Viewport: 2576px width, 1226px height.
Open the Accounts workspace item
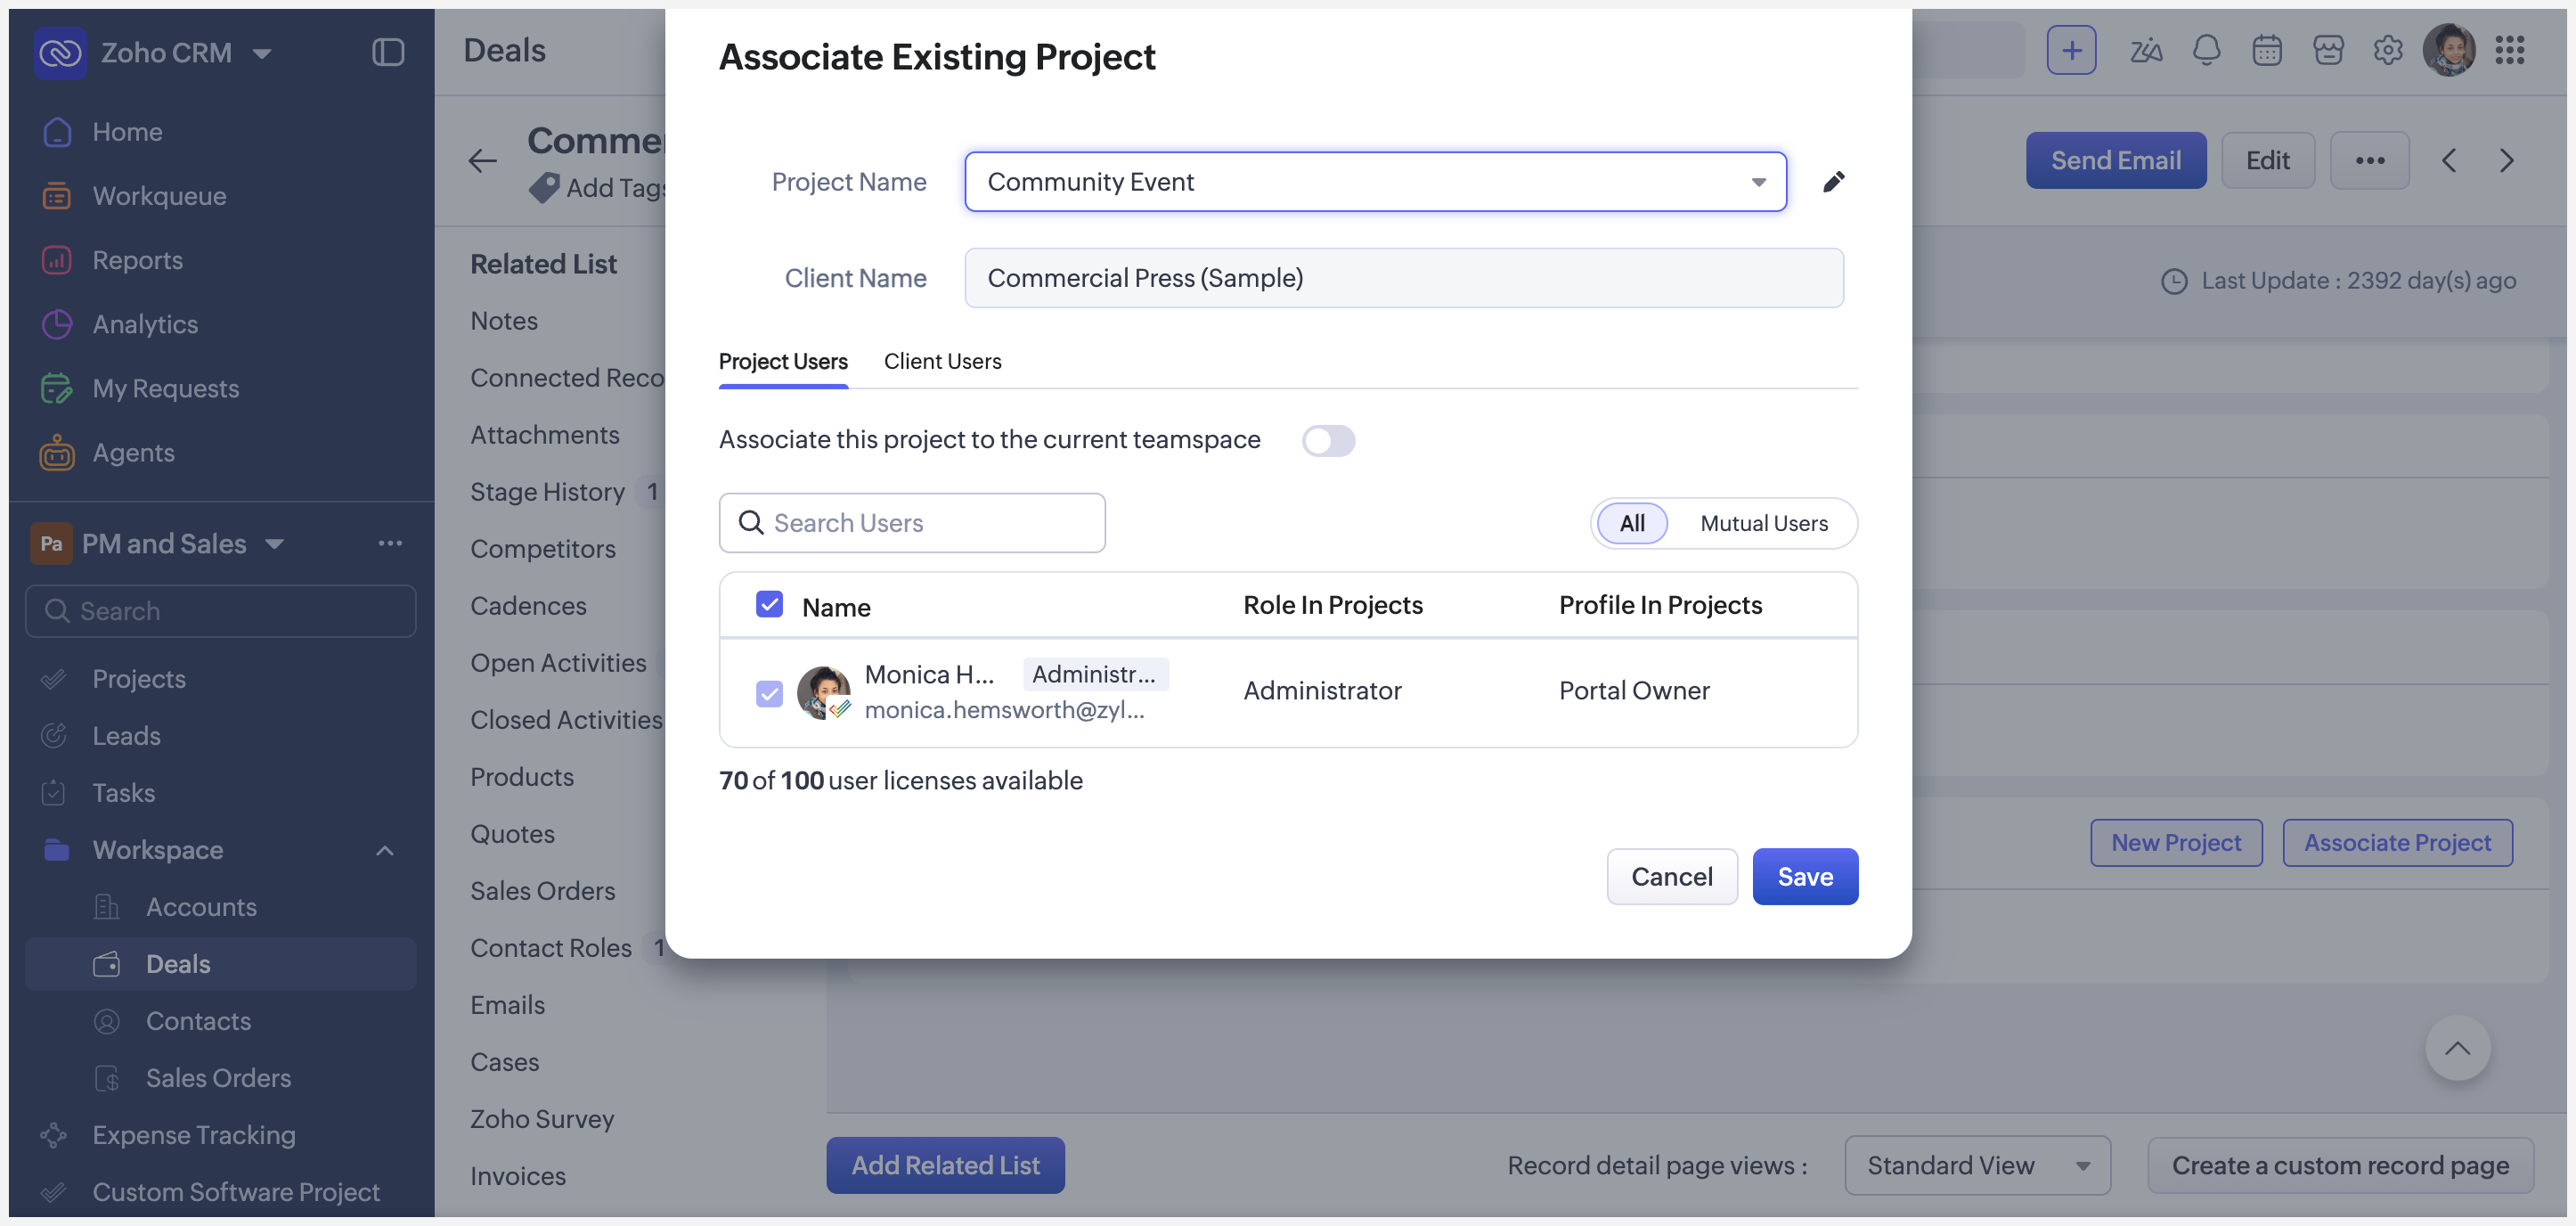201,906
